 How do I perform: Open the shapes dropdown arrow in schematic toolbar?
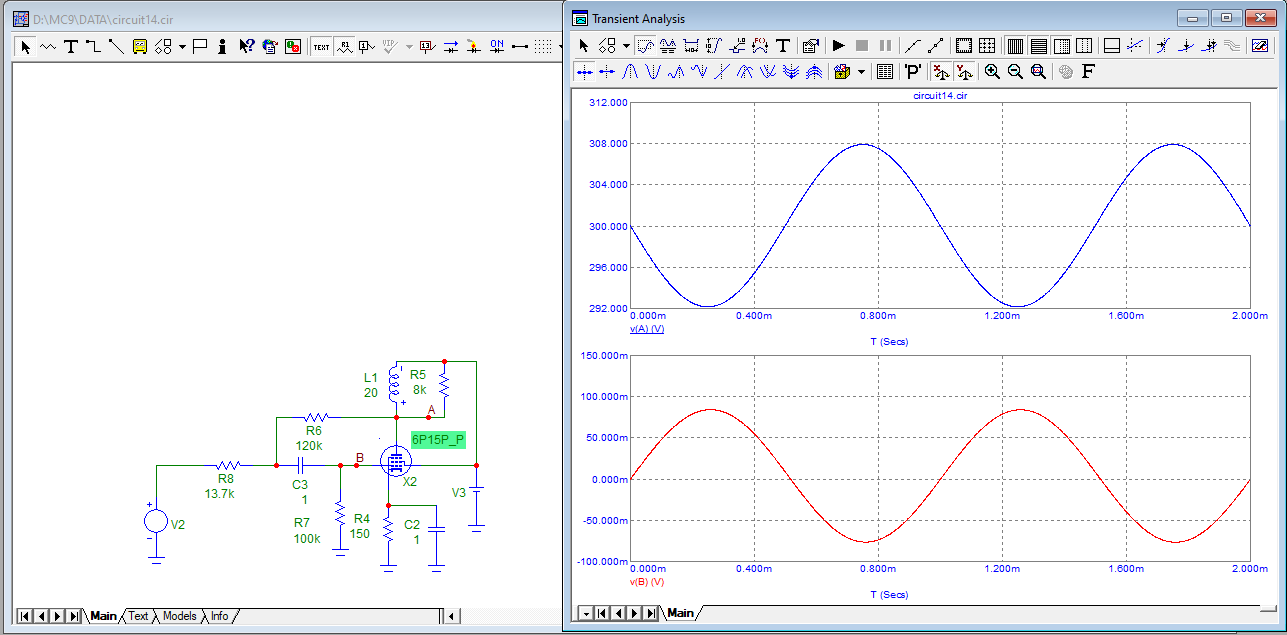(182, 46)
